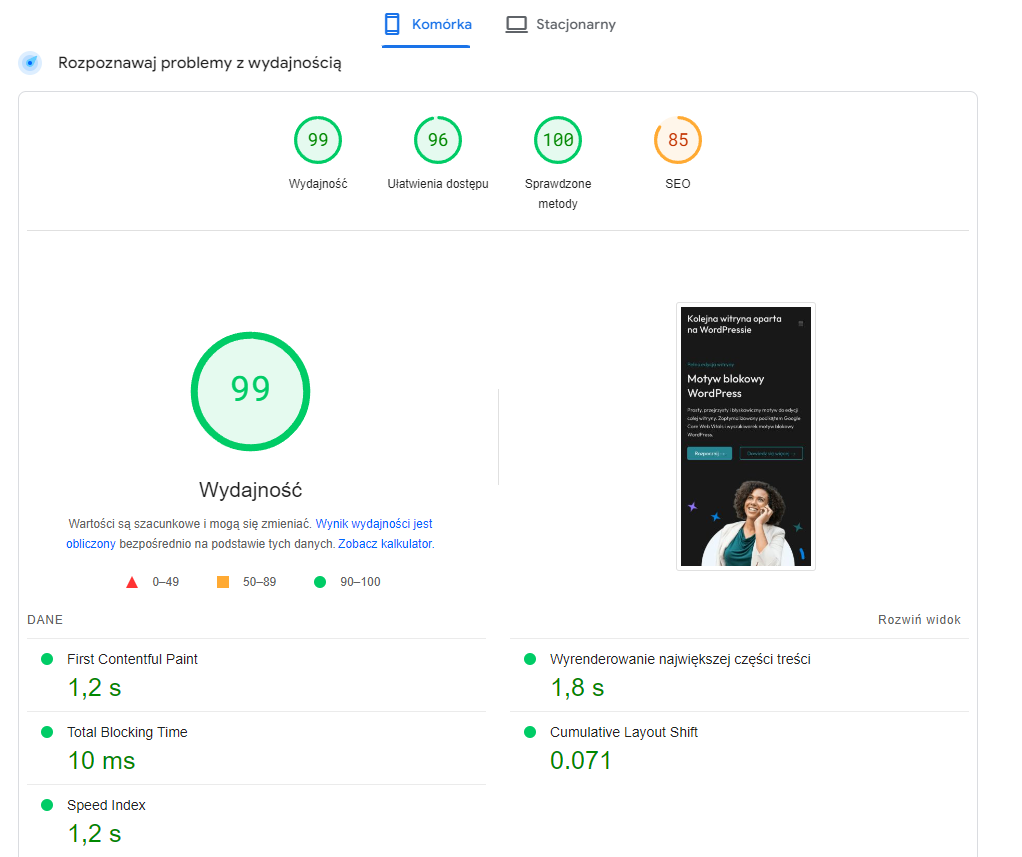Open the SEO 85 score gauge

coord(678,140)
